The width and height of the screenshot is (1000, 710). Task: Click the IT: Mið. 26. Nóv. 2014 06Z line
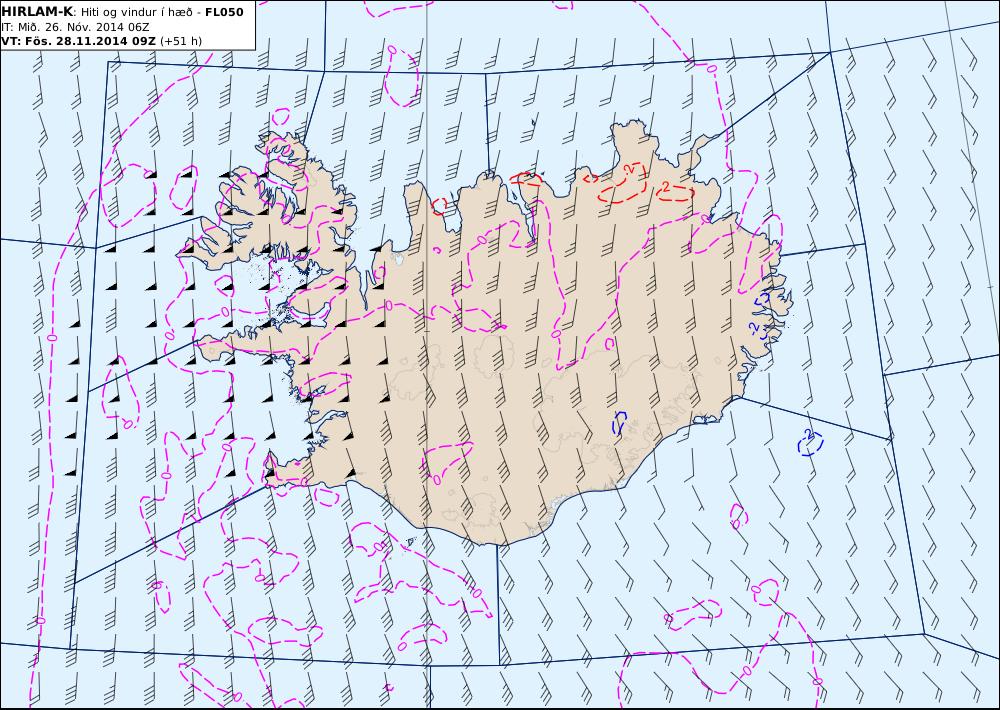click(75, 27)
